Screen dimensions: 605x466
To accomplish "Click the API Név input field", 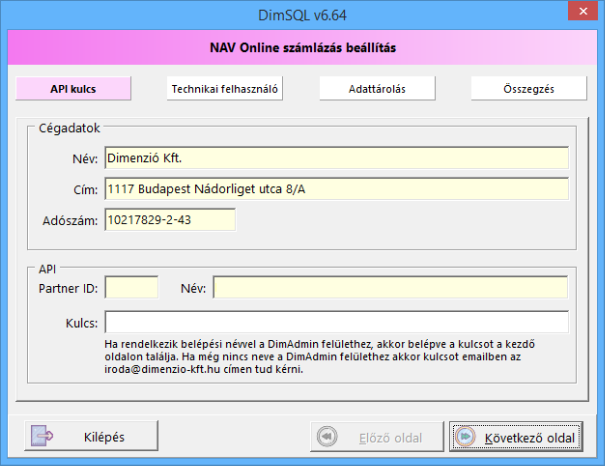I will 390,287.
